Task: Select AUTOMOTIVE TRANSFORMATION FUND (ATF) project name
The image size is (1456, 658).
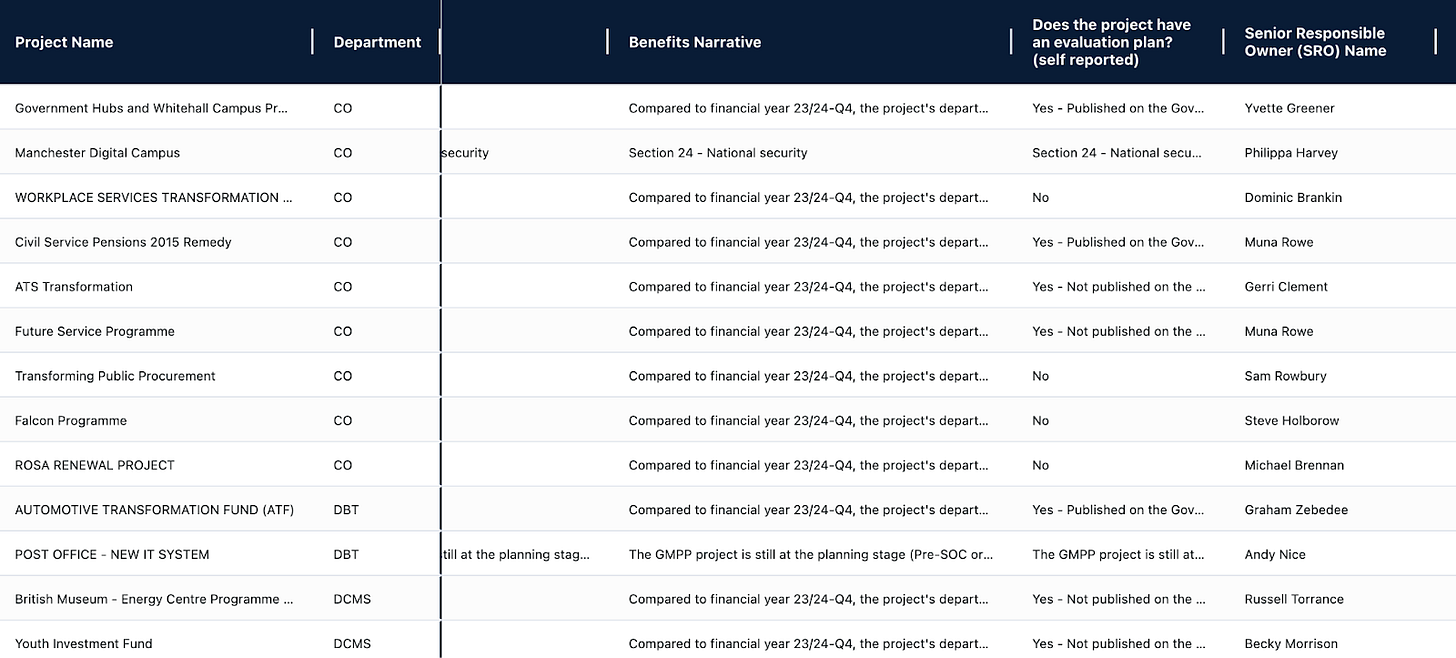Action: pos(155,509)
